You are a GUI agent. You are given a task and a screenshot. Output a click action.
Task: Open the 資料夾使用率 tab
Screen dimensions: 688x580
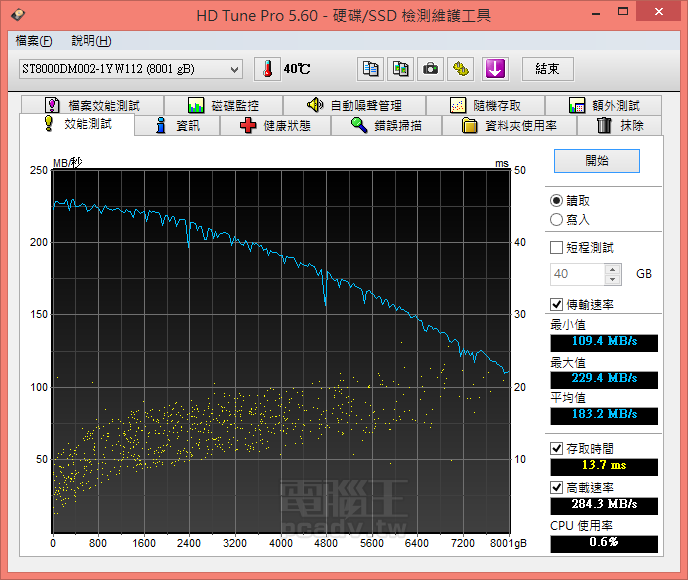click(509, 125)
